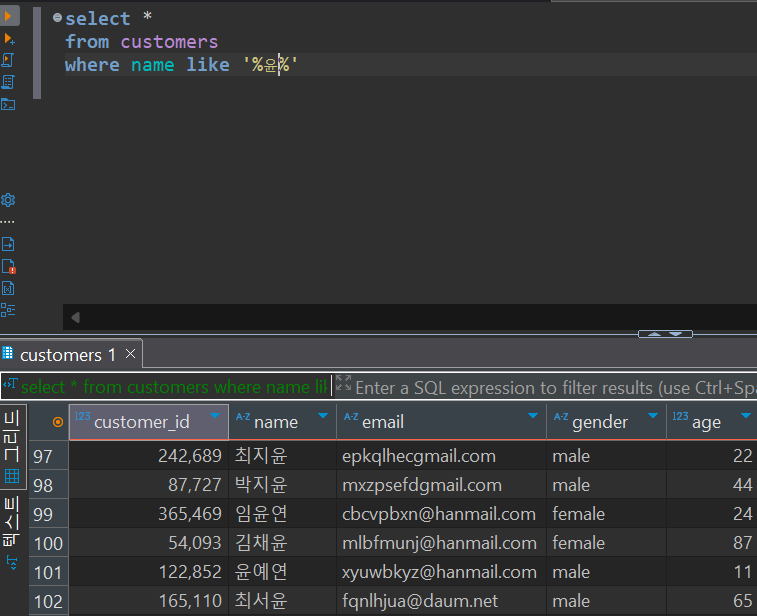The image size is (757, 616).
Task: Place cursor in the '%윤%' pattern string
Action: 270,64
